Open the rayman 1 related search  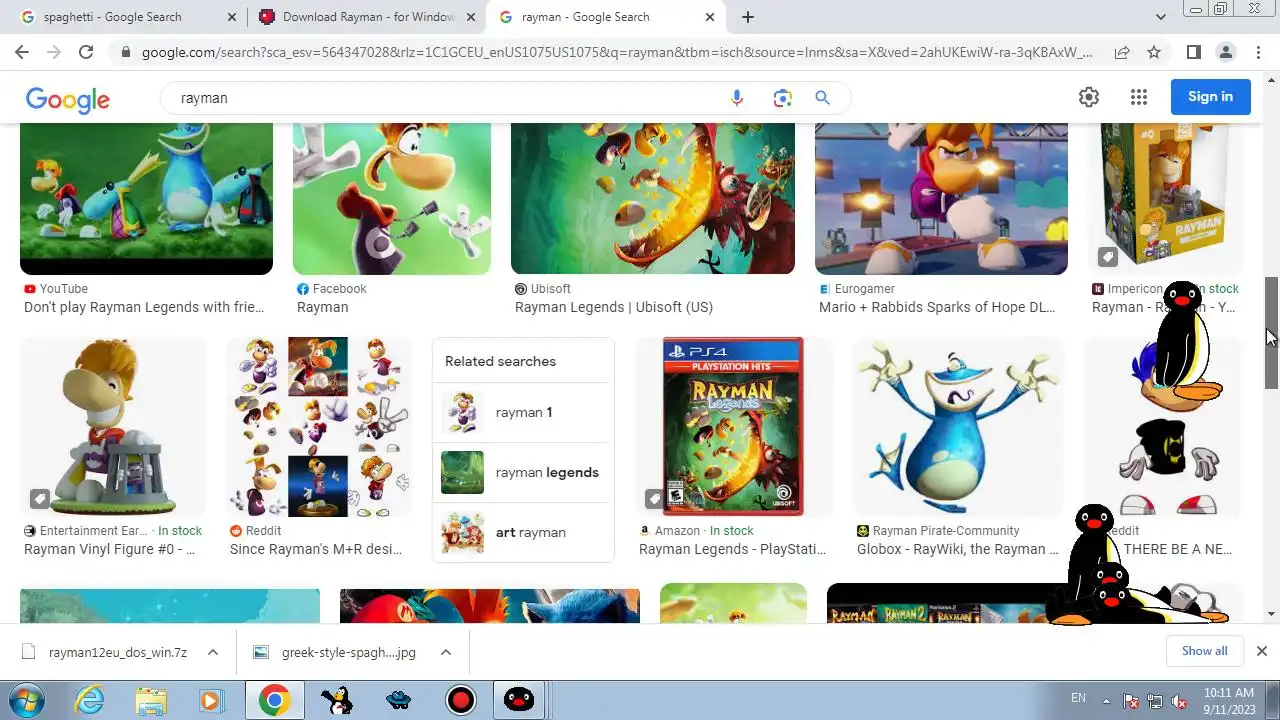524,412
